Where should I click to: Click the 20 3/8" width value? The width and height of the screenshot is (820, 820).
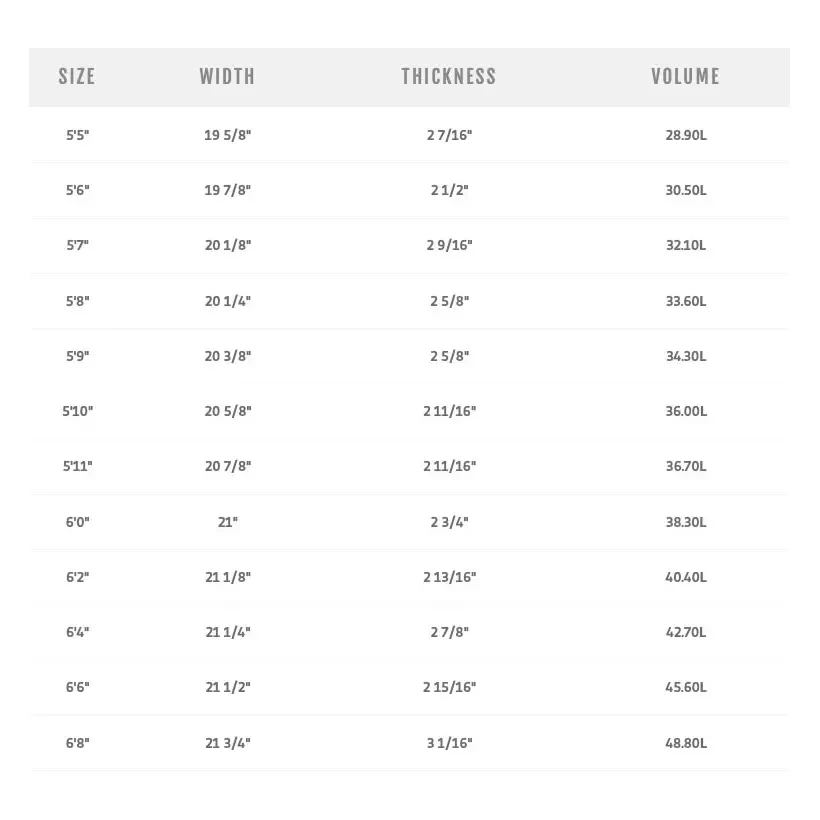[227, 356]
